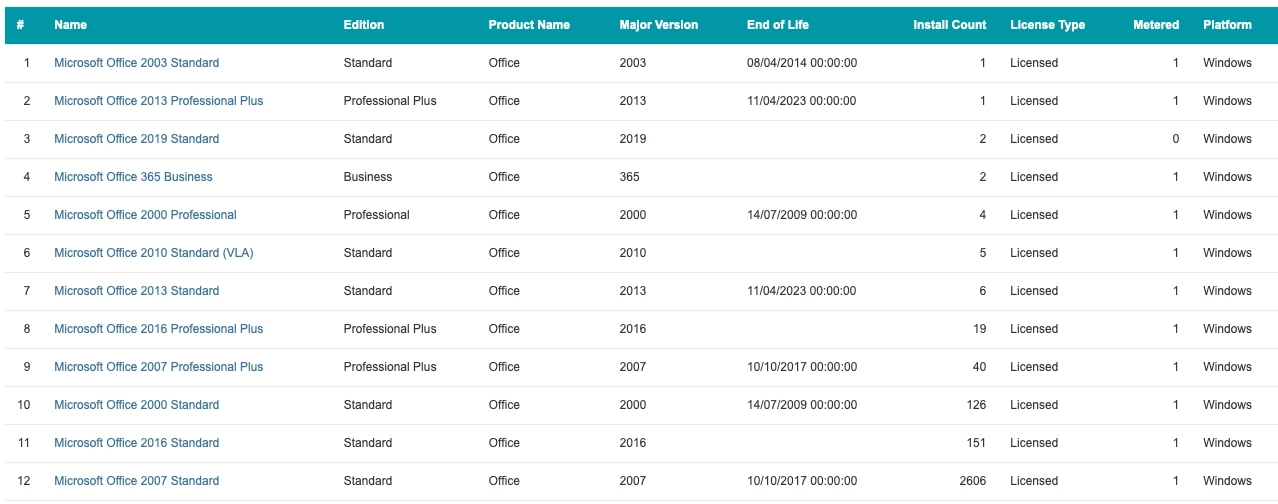The image size is (1278, 504).
Task: Click Licensed cell in Office 365 Business row
Action: [1034, 177]
